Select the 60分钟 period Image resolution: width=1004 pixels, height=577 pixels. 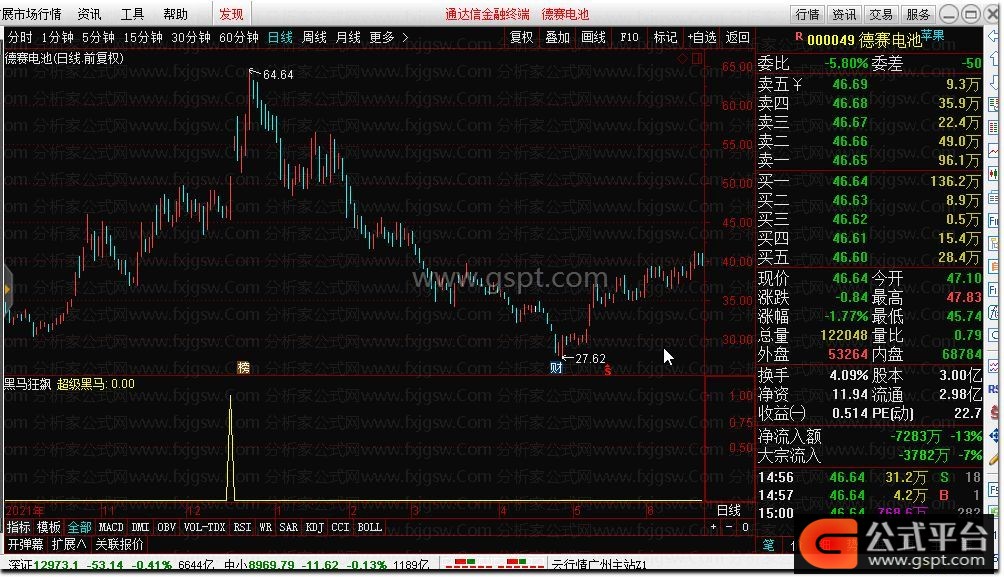(239, 38)
